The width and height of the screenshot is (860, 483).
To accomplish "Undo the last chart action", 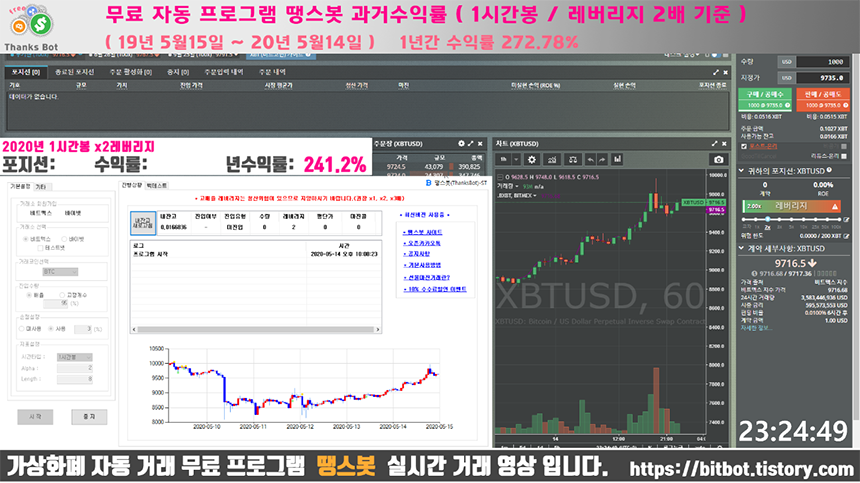I will coord(590,160).
